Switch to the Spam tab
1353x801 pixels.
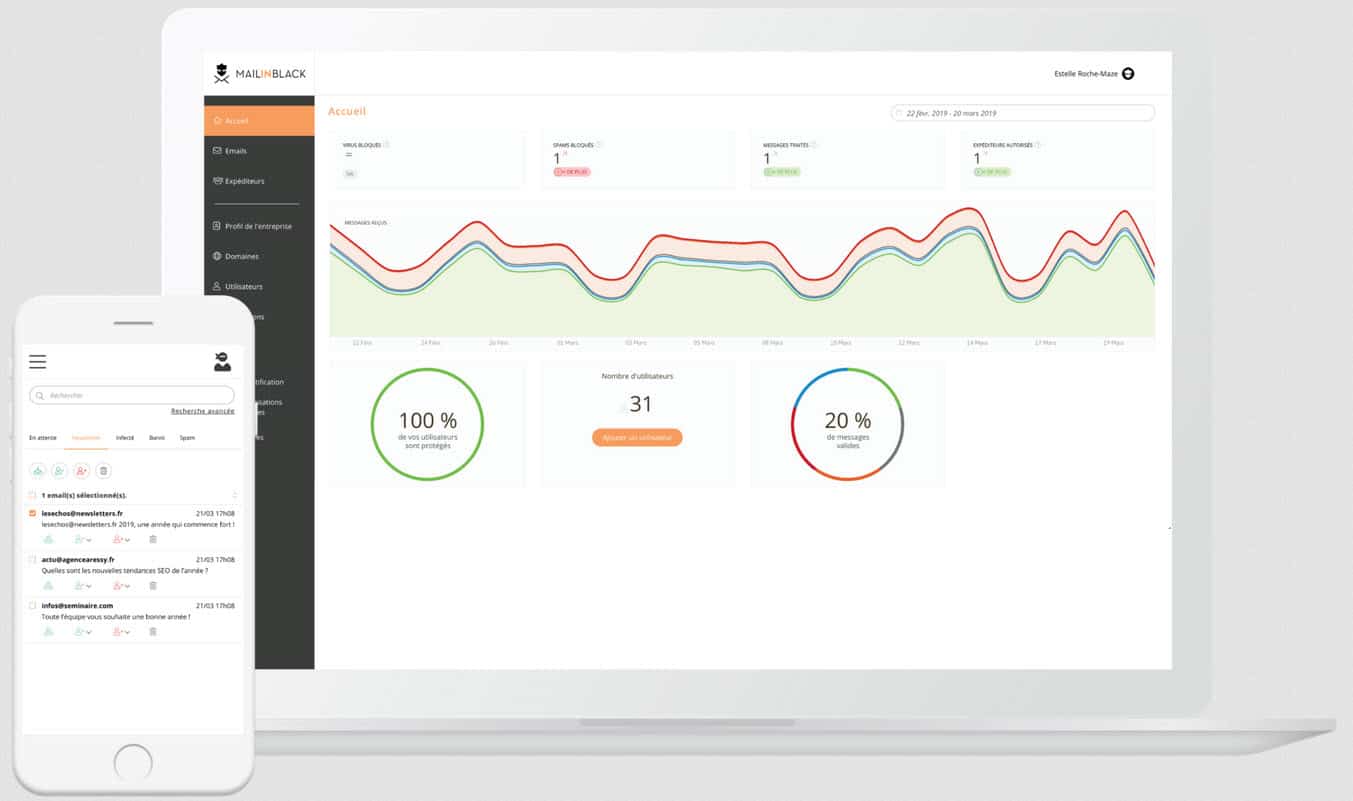click(187, 438)
